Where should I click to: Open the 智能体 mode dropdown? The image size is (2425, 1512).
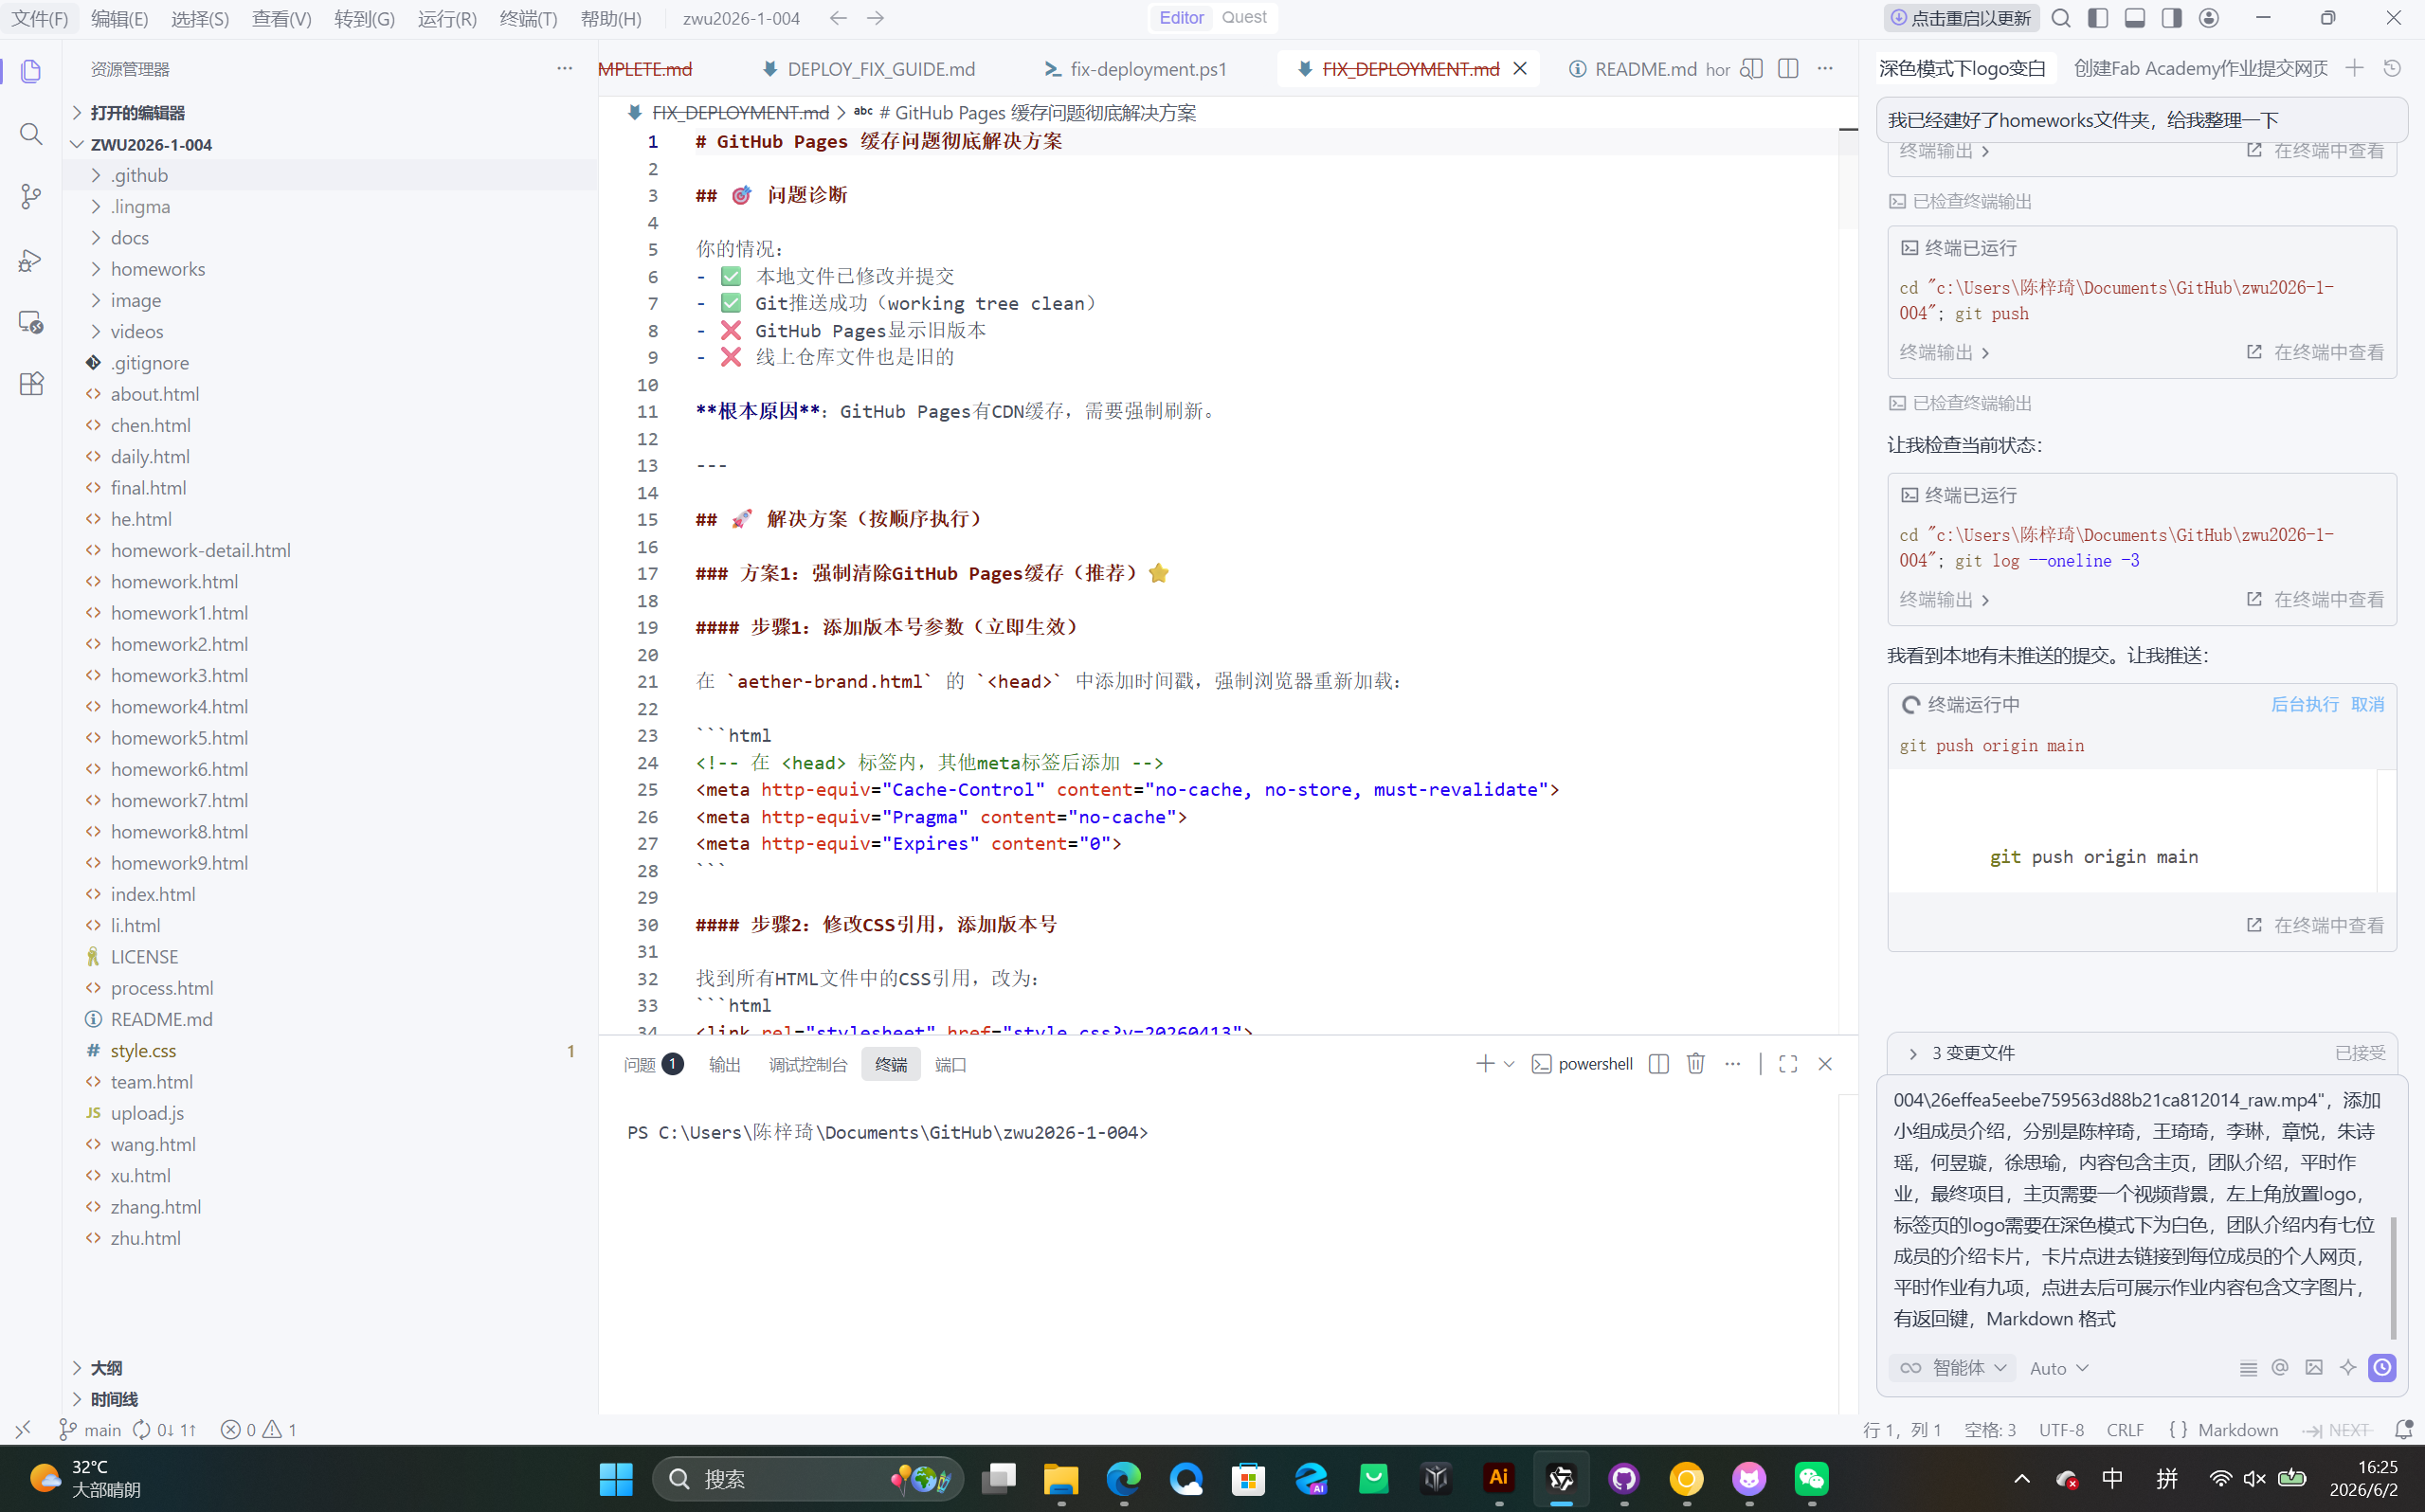tap(1952, 1368)
